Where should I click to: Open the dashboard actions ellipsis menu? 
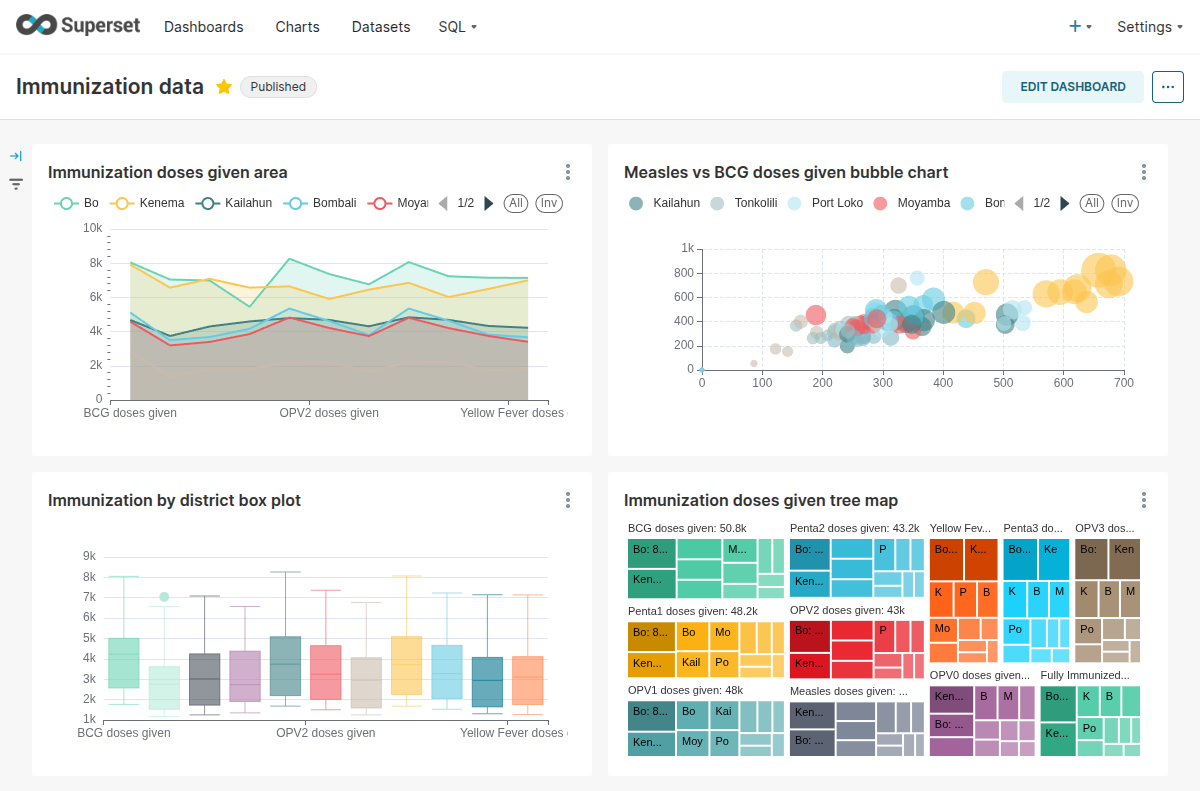[1167, 87]
